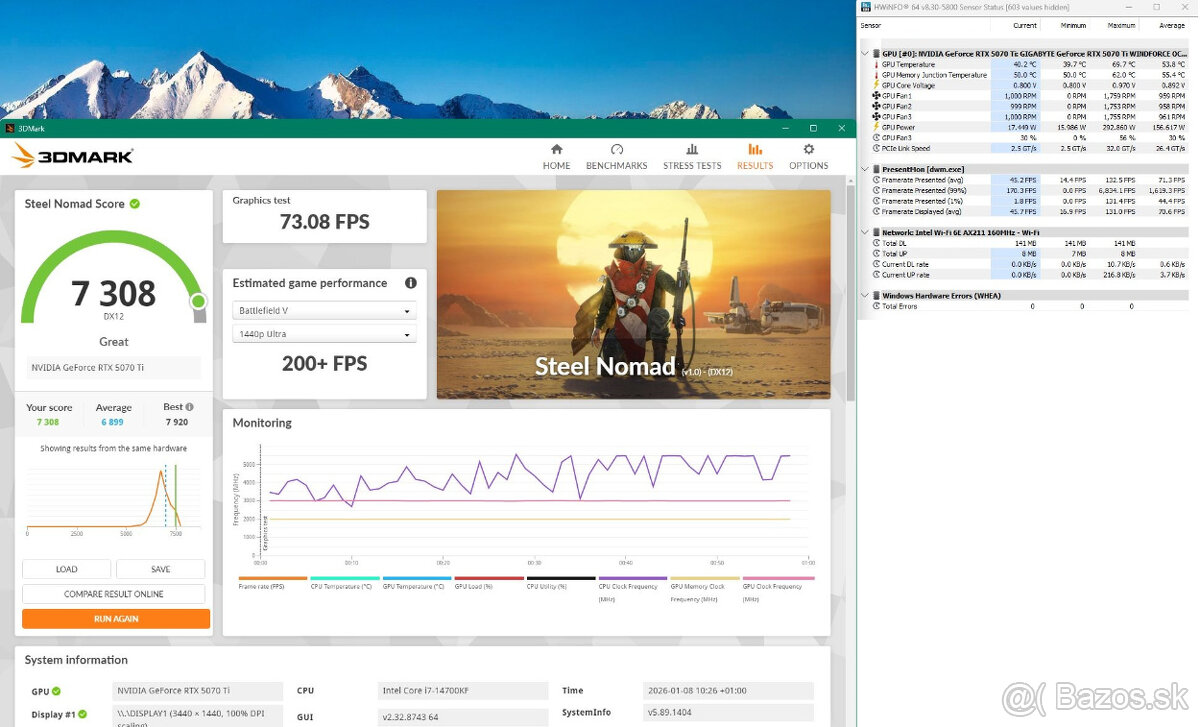
Task: Click the orange RUN AGAIN button
Action: pyautogui.click(x=116, y=619)
